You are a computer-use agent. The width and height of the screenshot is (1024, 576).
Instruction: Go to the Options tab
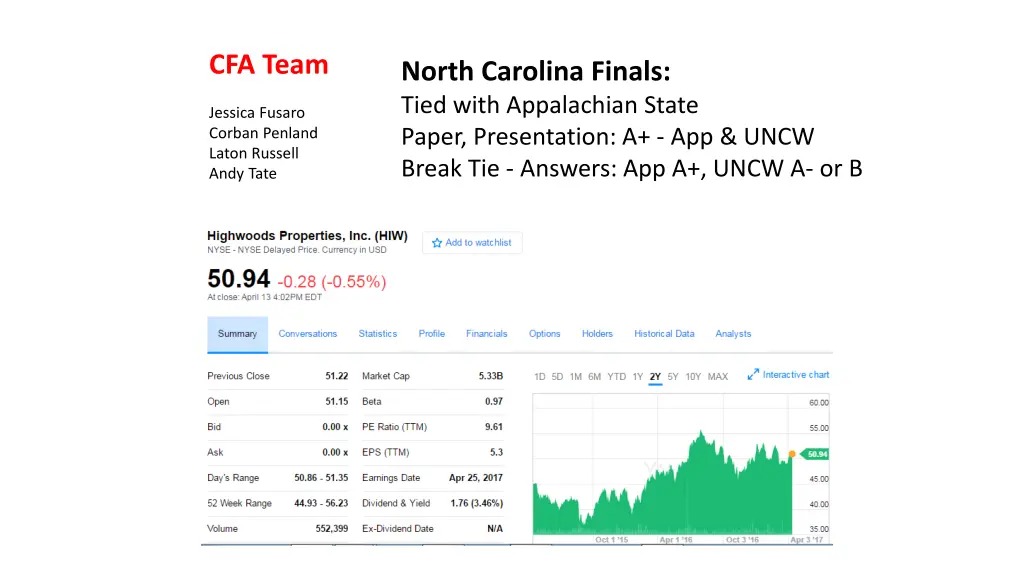click(545, 334)
